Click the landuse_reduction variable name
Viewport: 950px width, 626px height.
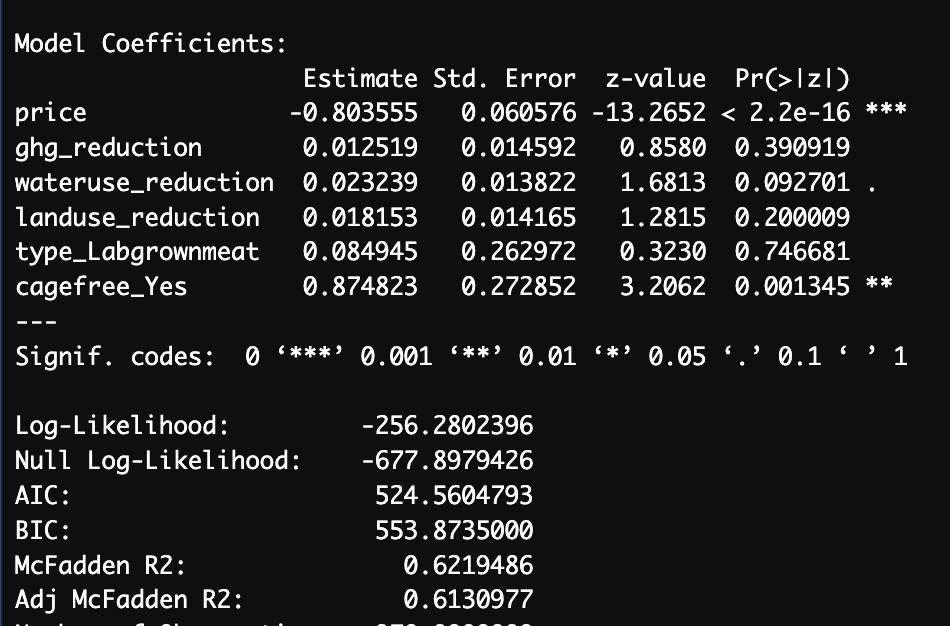pyautogui.click(x=137, y=218)
